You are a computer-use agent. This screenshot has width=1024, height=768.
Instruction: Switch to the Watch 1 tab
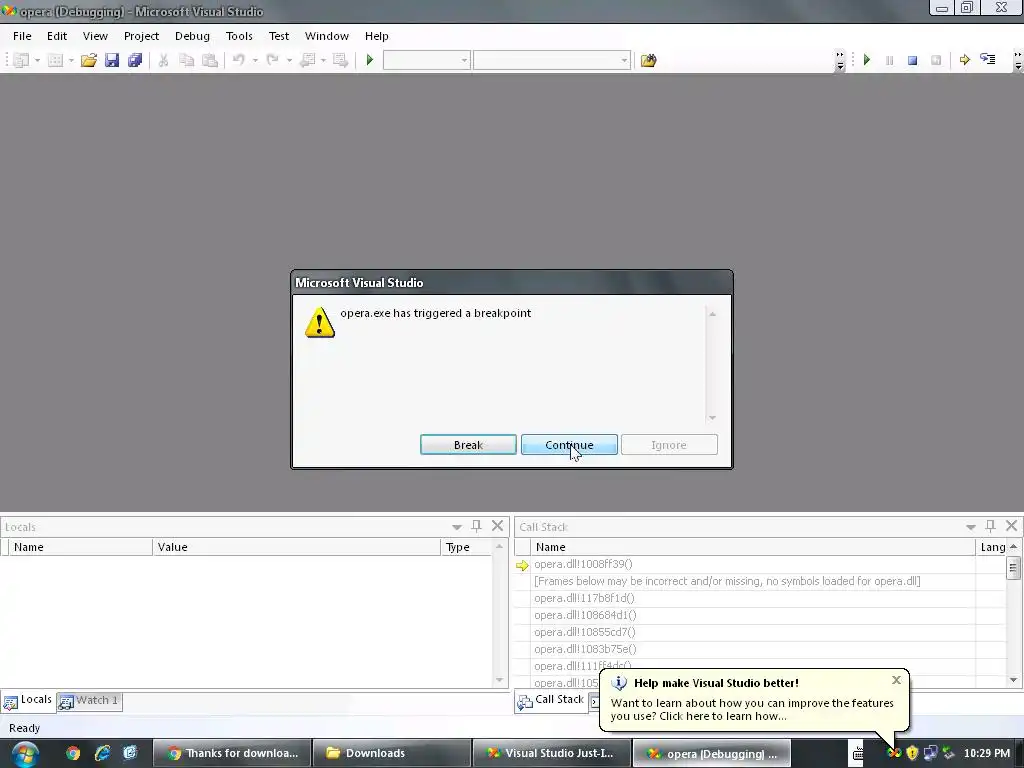(x=89, y=701)
